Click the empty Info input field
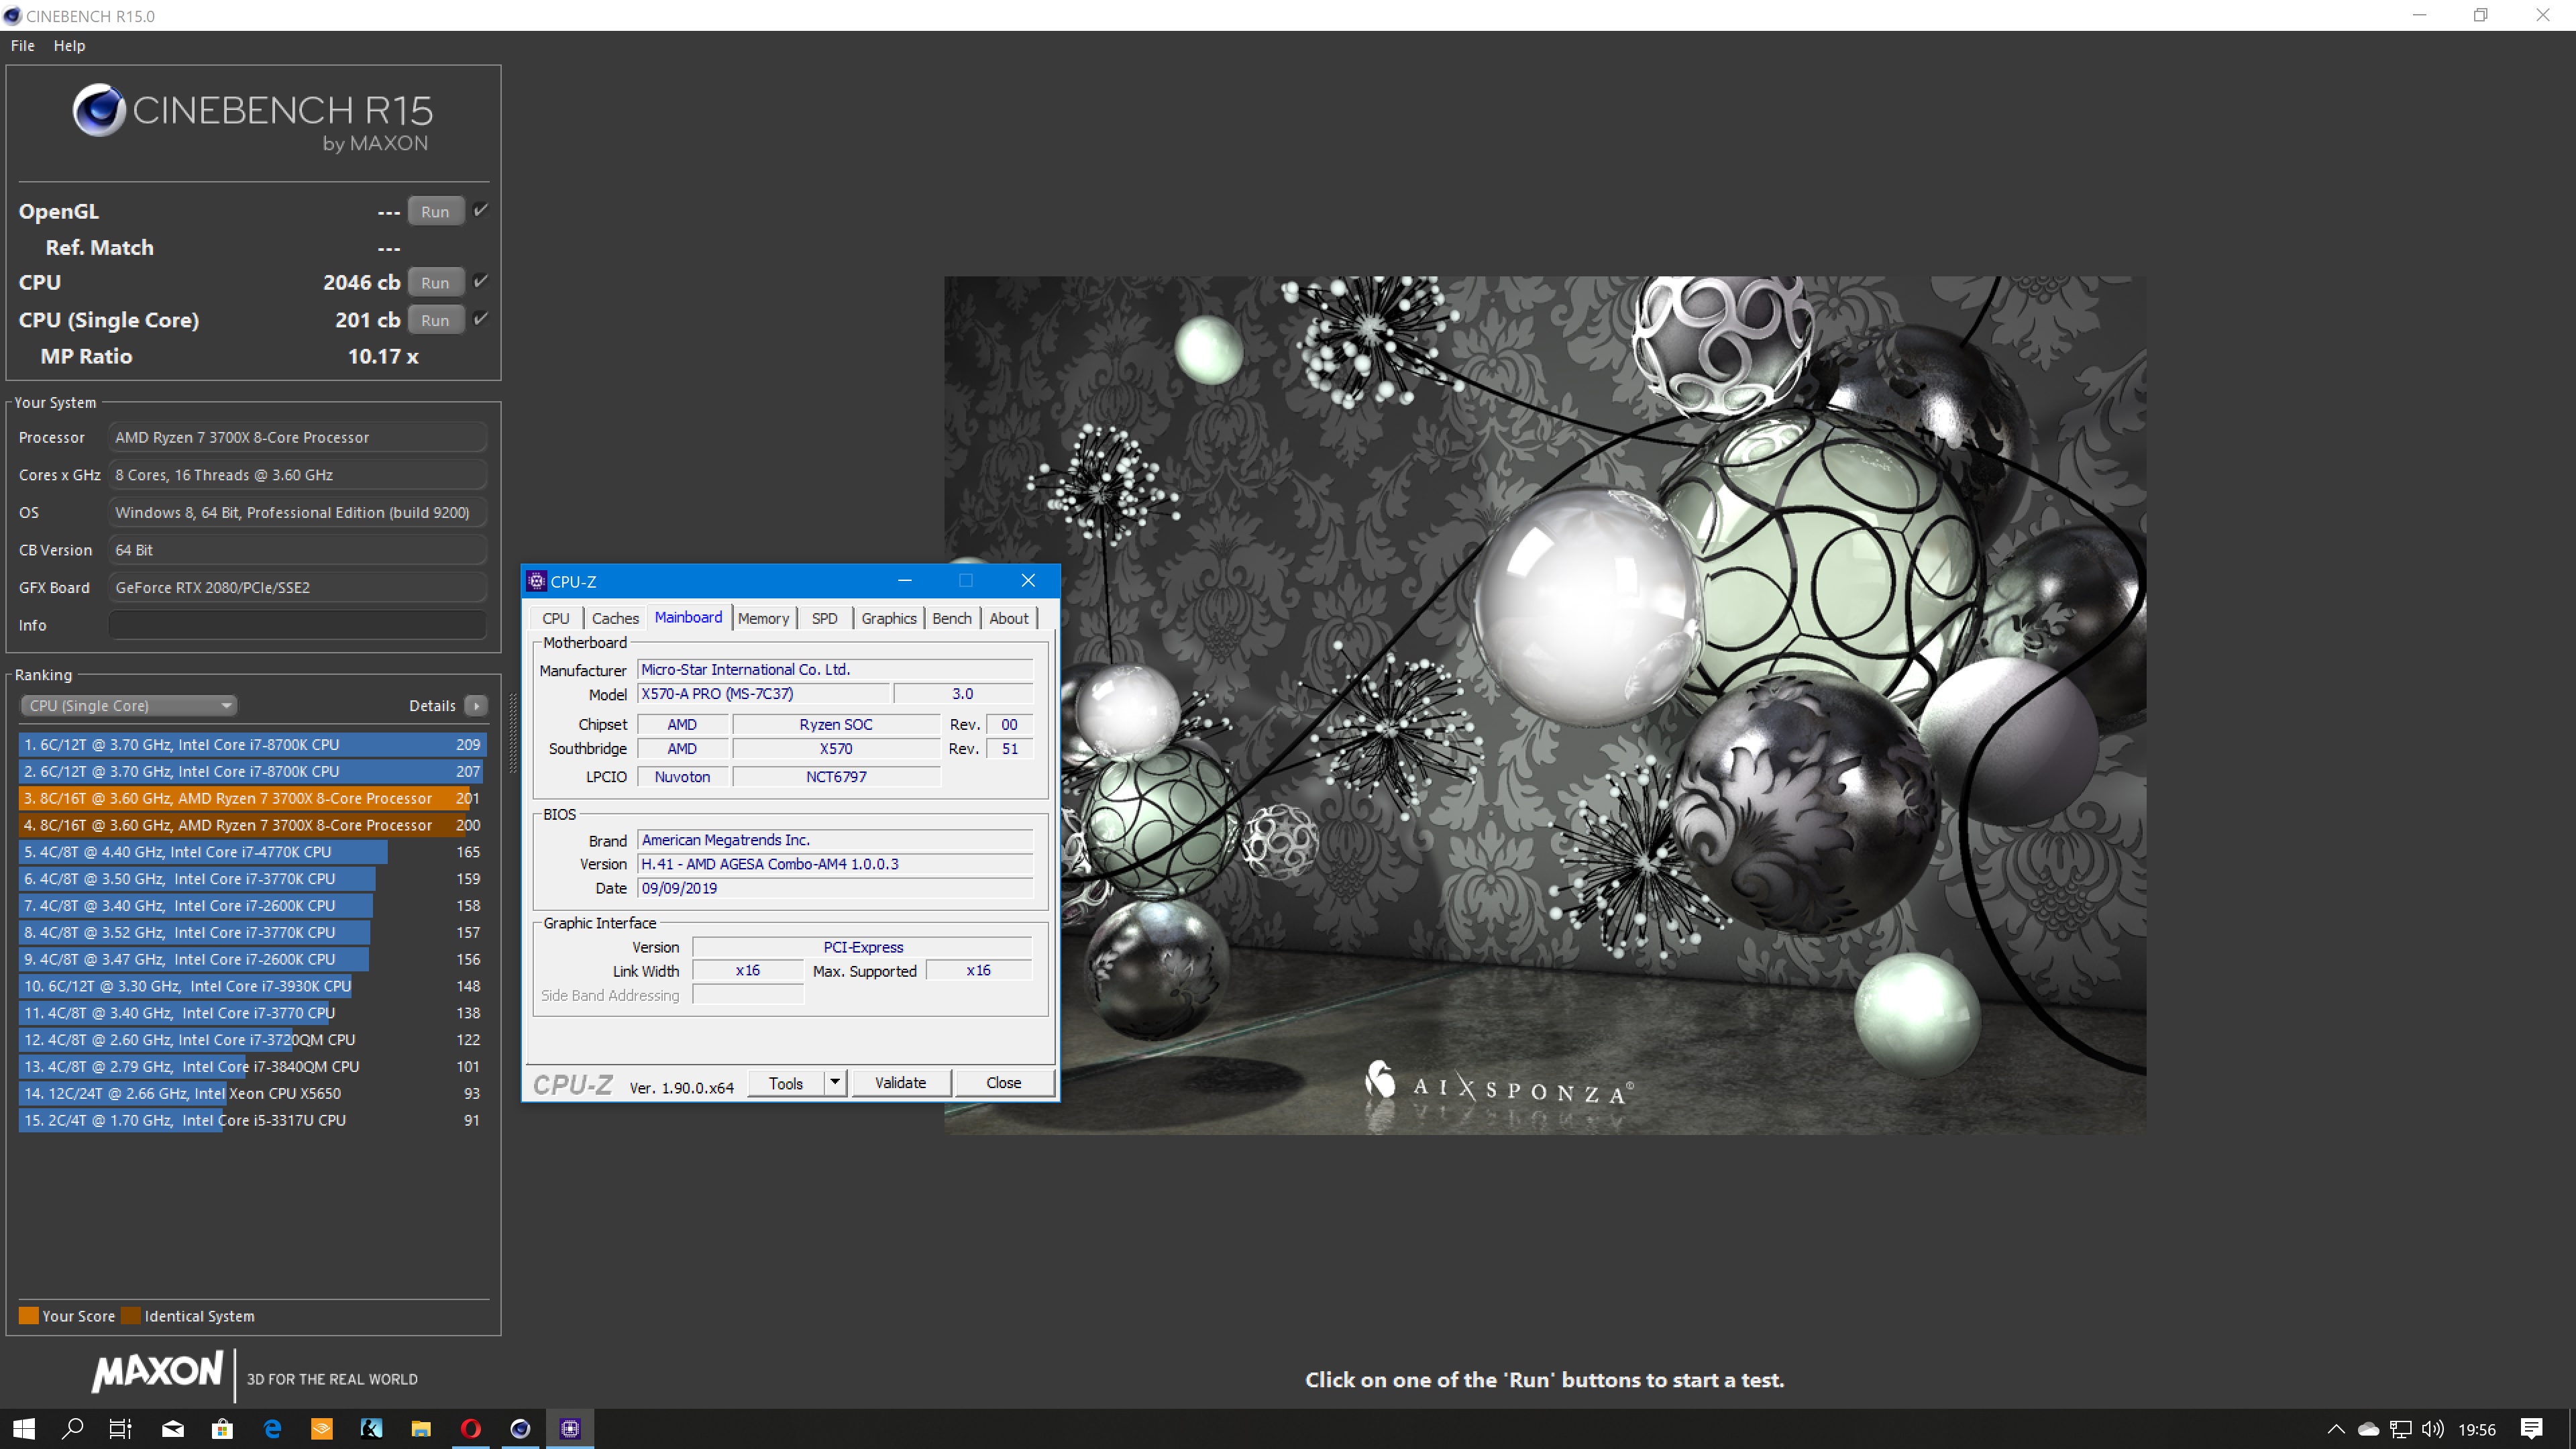This screenshot has width=2576, height=1449. (297, 625)
